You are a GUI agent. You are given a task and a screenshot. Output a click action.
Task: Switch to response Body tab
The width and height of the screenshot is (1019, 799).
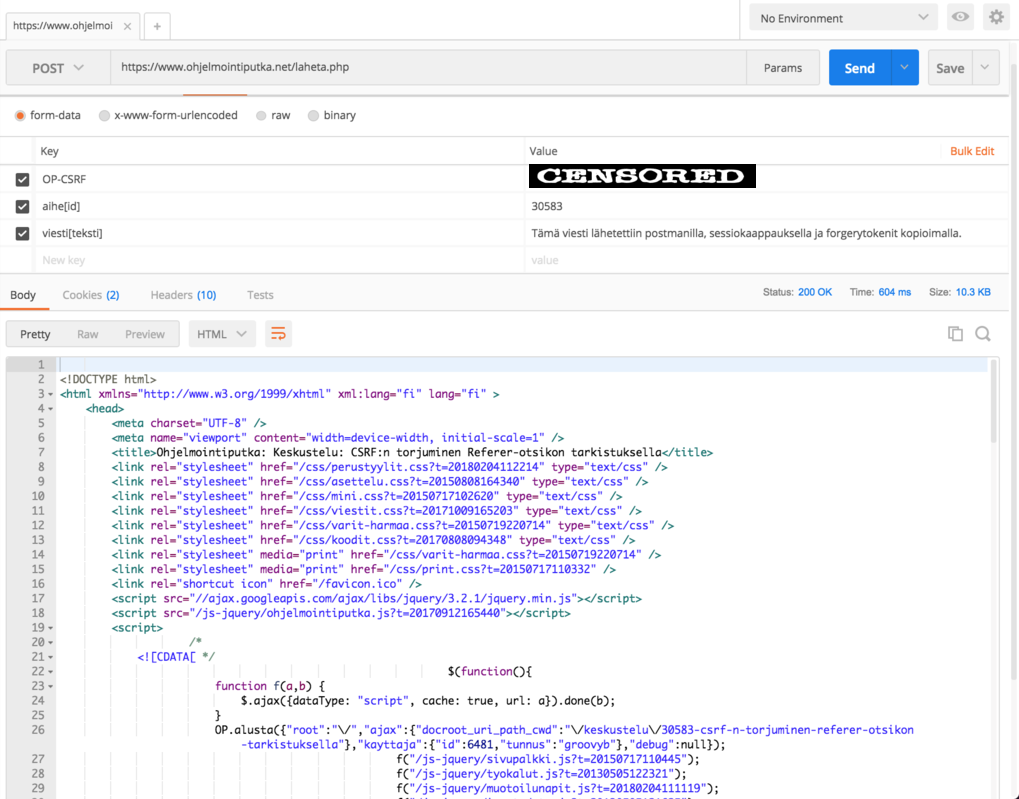pos(23,295)
